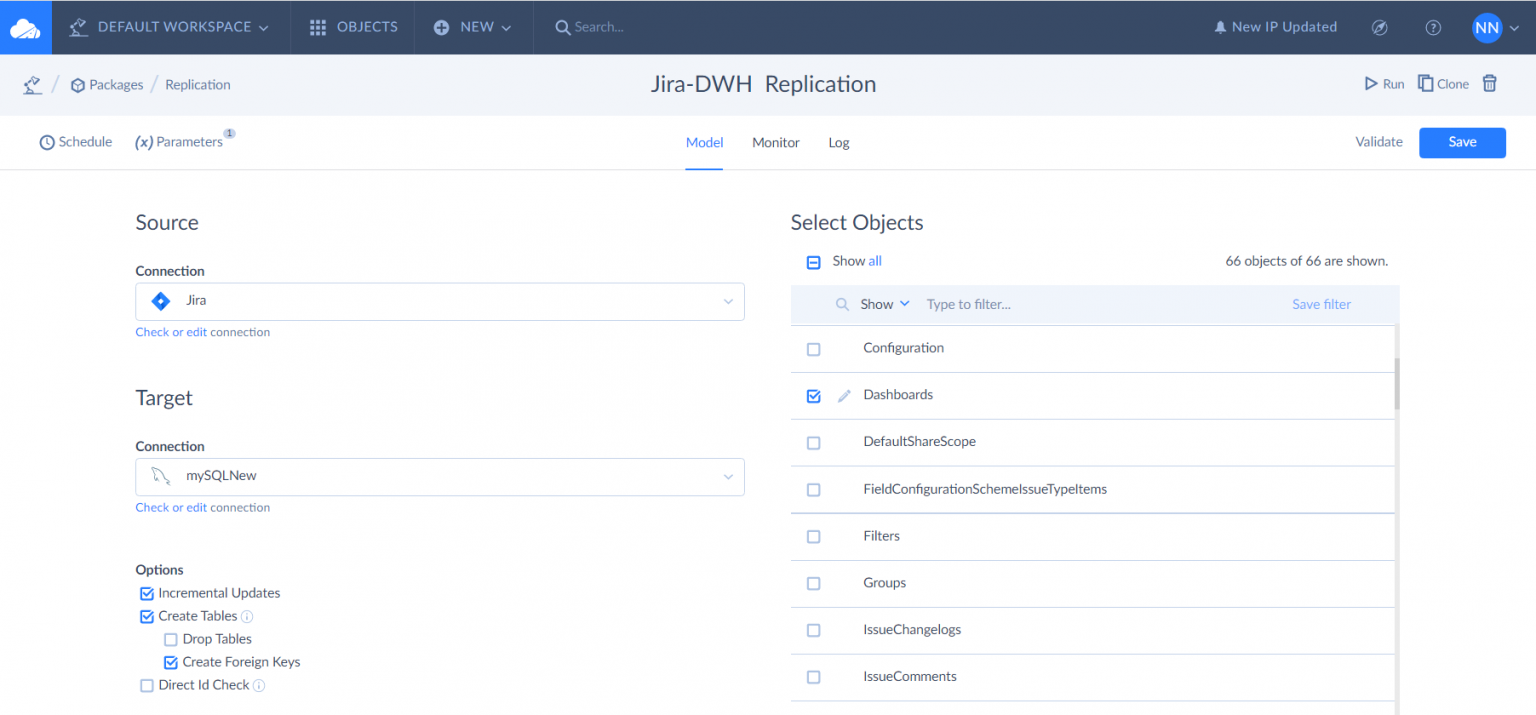Viewport: 1536px width, 715px height.
Task: Click the blue Save button
Action: (x=1461, y=142)
